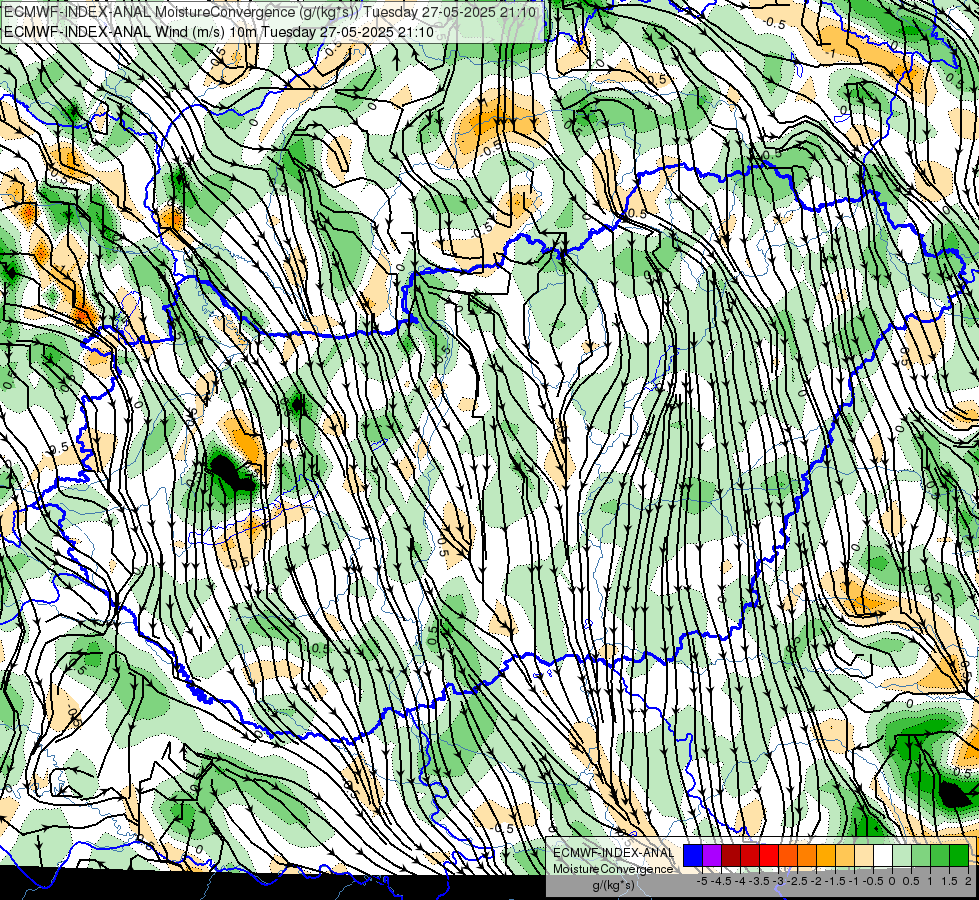This screenshot has height=900, width=979.
Task: Select the purple legend swatch
Action: click(x=712, y=855)
